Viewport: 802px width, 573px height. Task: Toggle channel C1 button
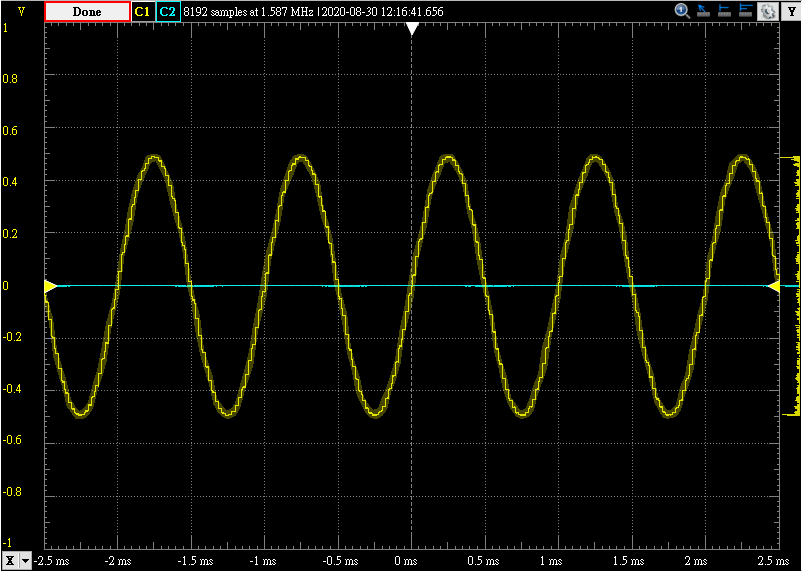point(143,12)
